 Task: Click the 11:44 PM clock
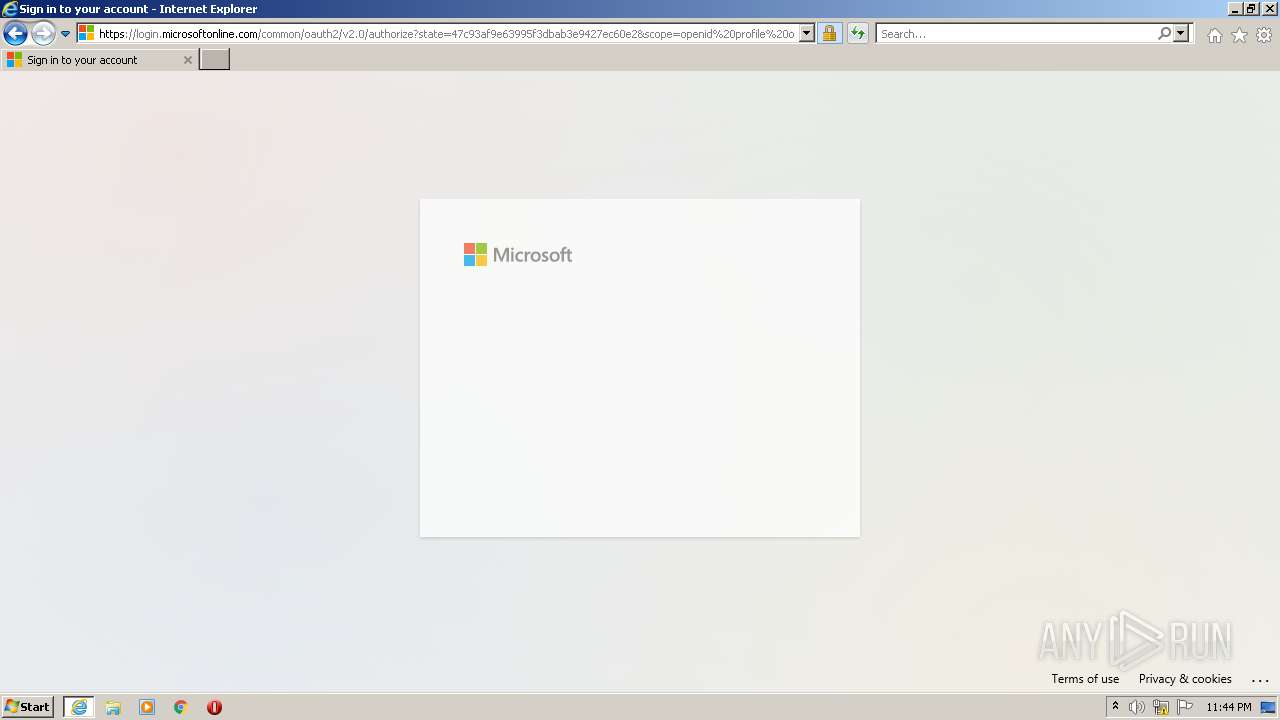[1229, 707]
